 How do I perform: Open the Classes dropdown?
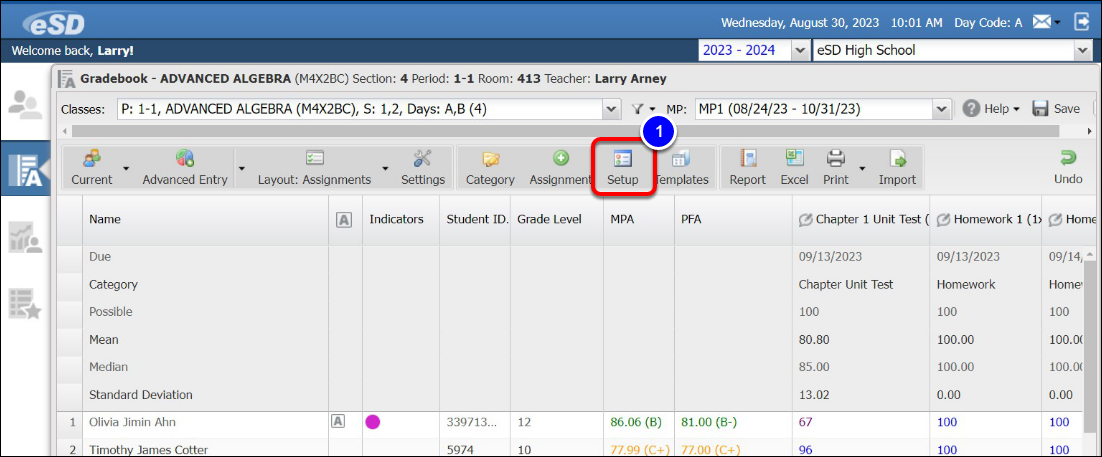pos(612,109)
